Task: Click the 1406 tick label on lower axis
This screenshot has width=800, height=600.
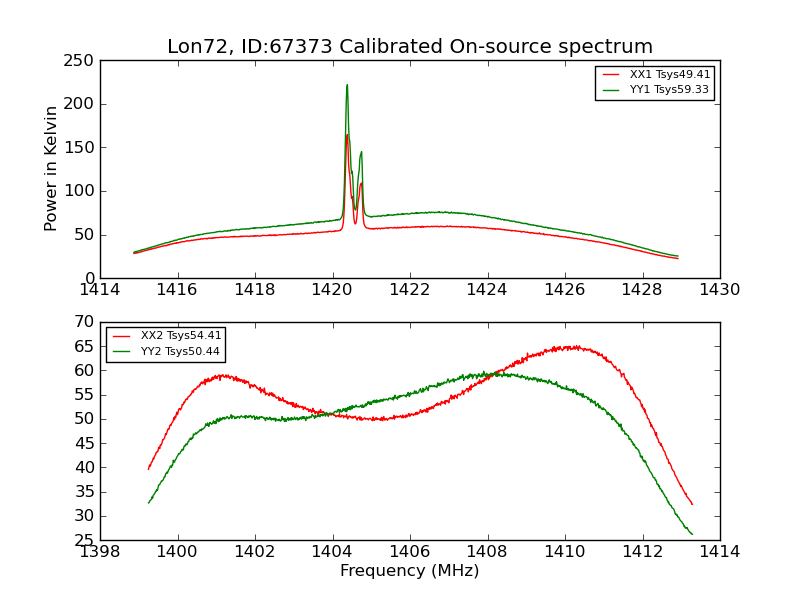Action: [410, 552]
